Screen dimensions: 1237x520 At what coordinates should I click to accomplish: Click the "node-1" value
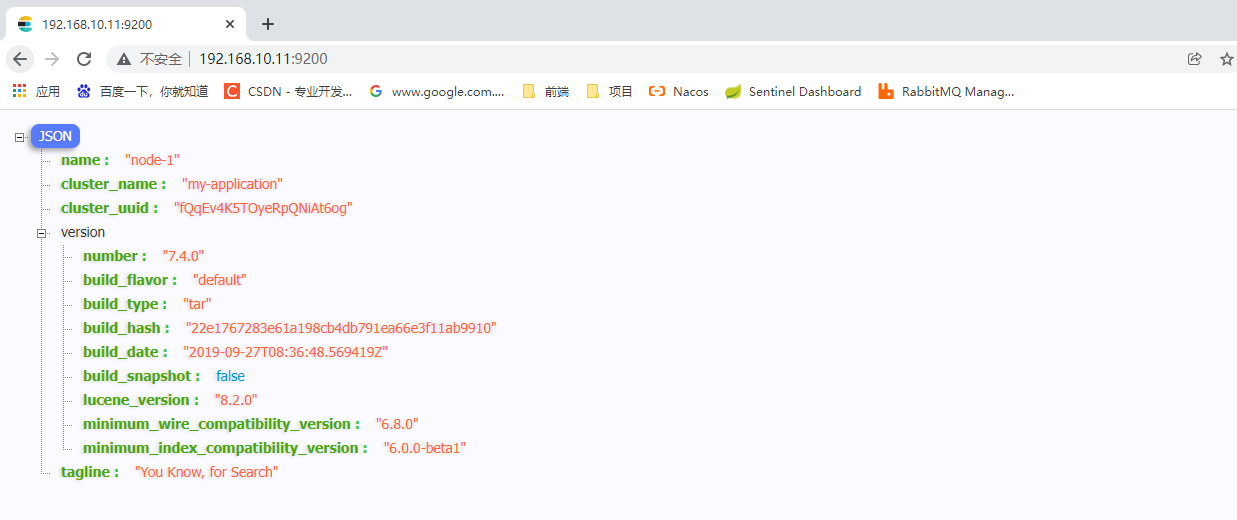point(152,160)
